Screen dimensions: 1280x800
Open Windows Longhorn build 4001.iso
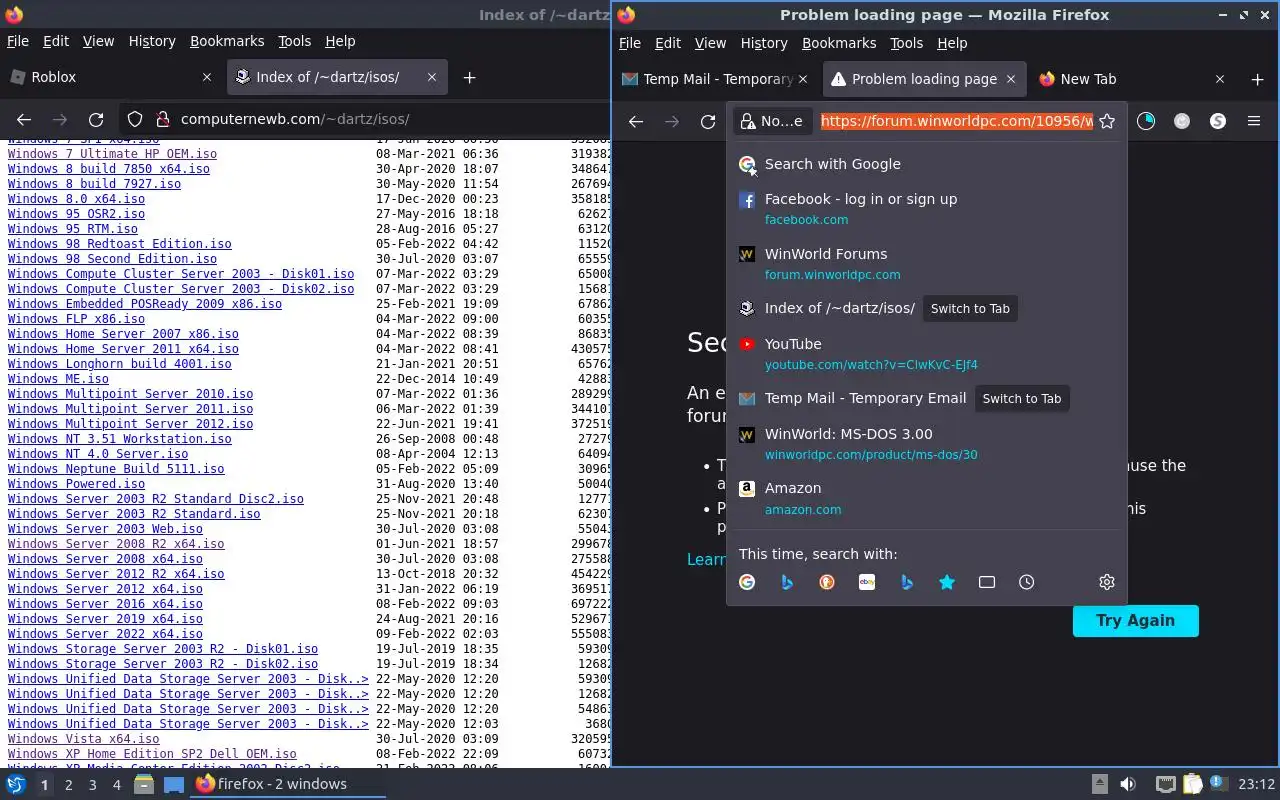coord(119,364)
